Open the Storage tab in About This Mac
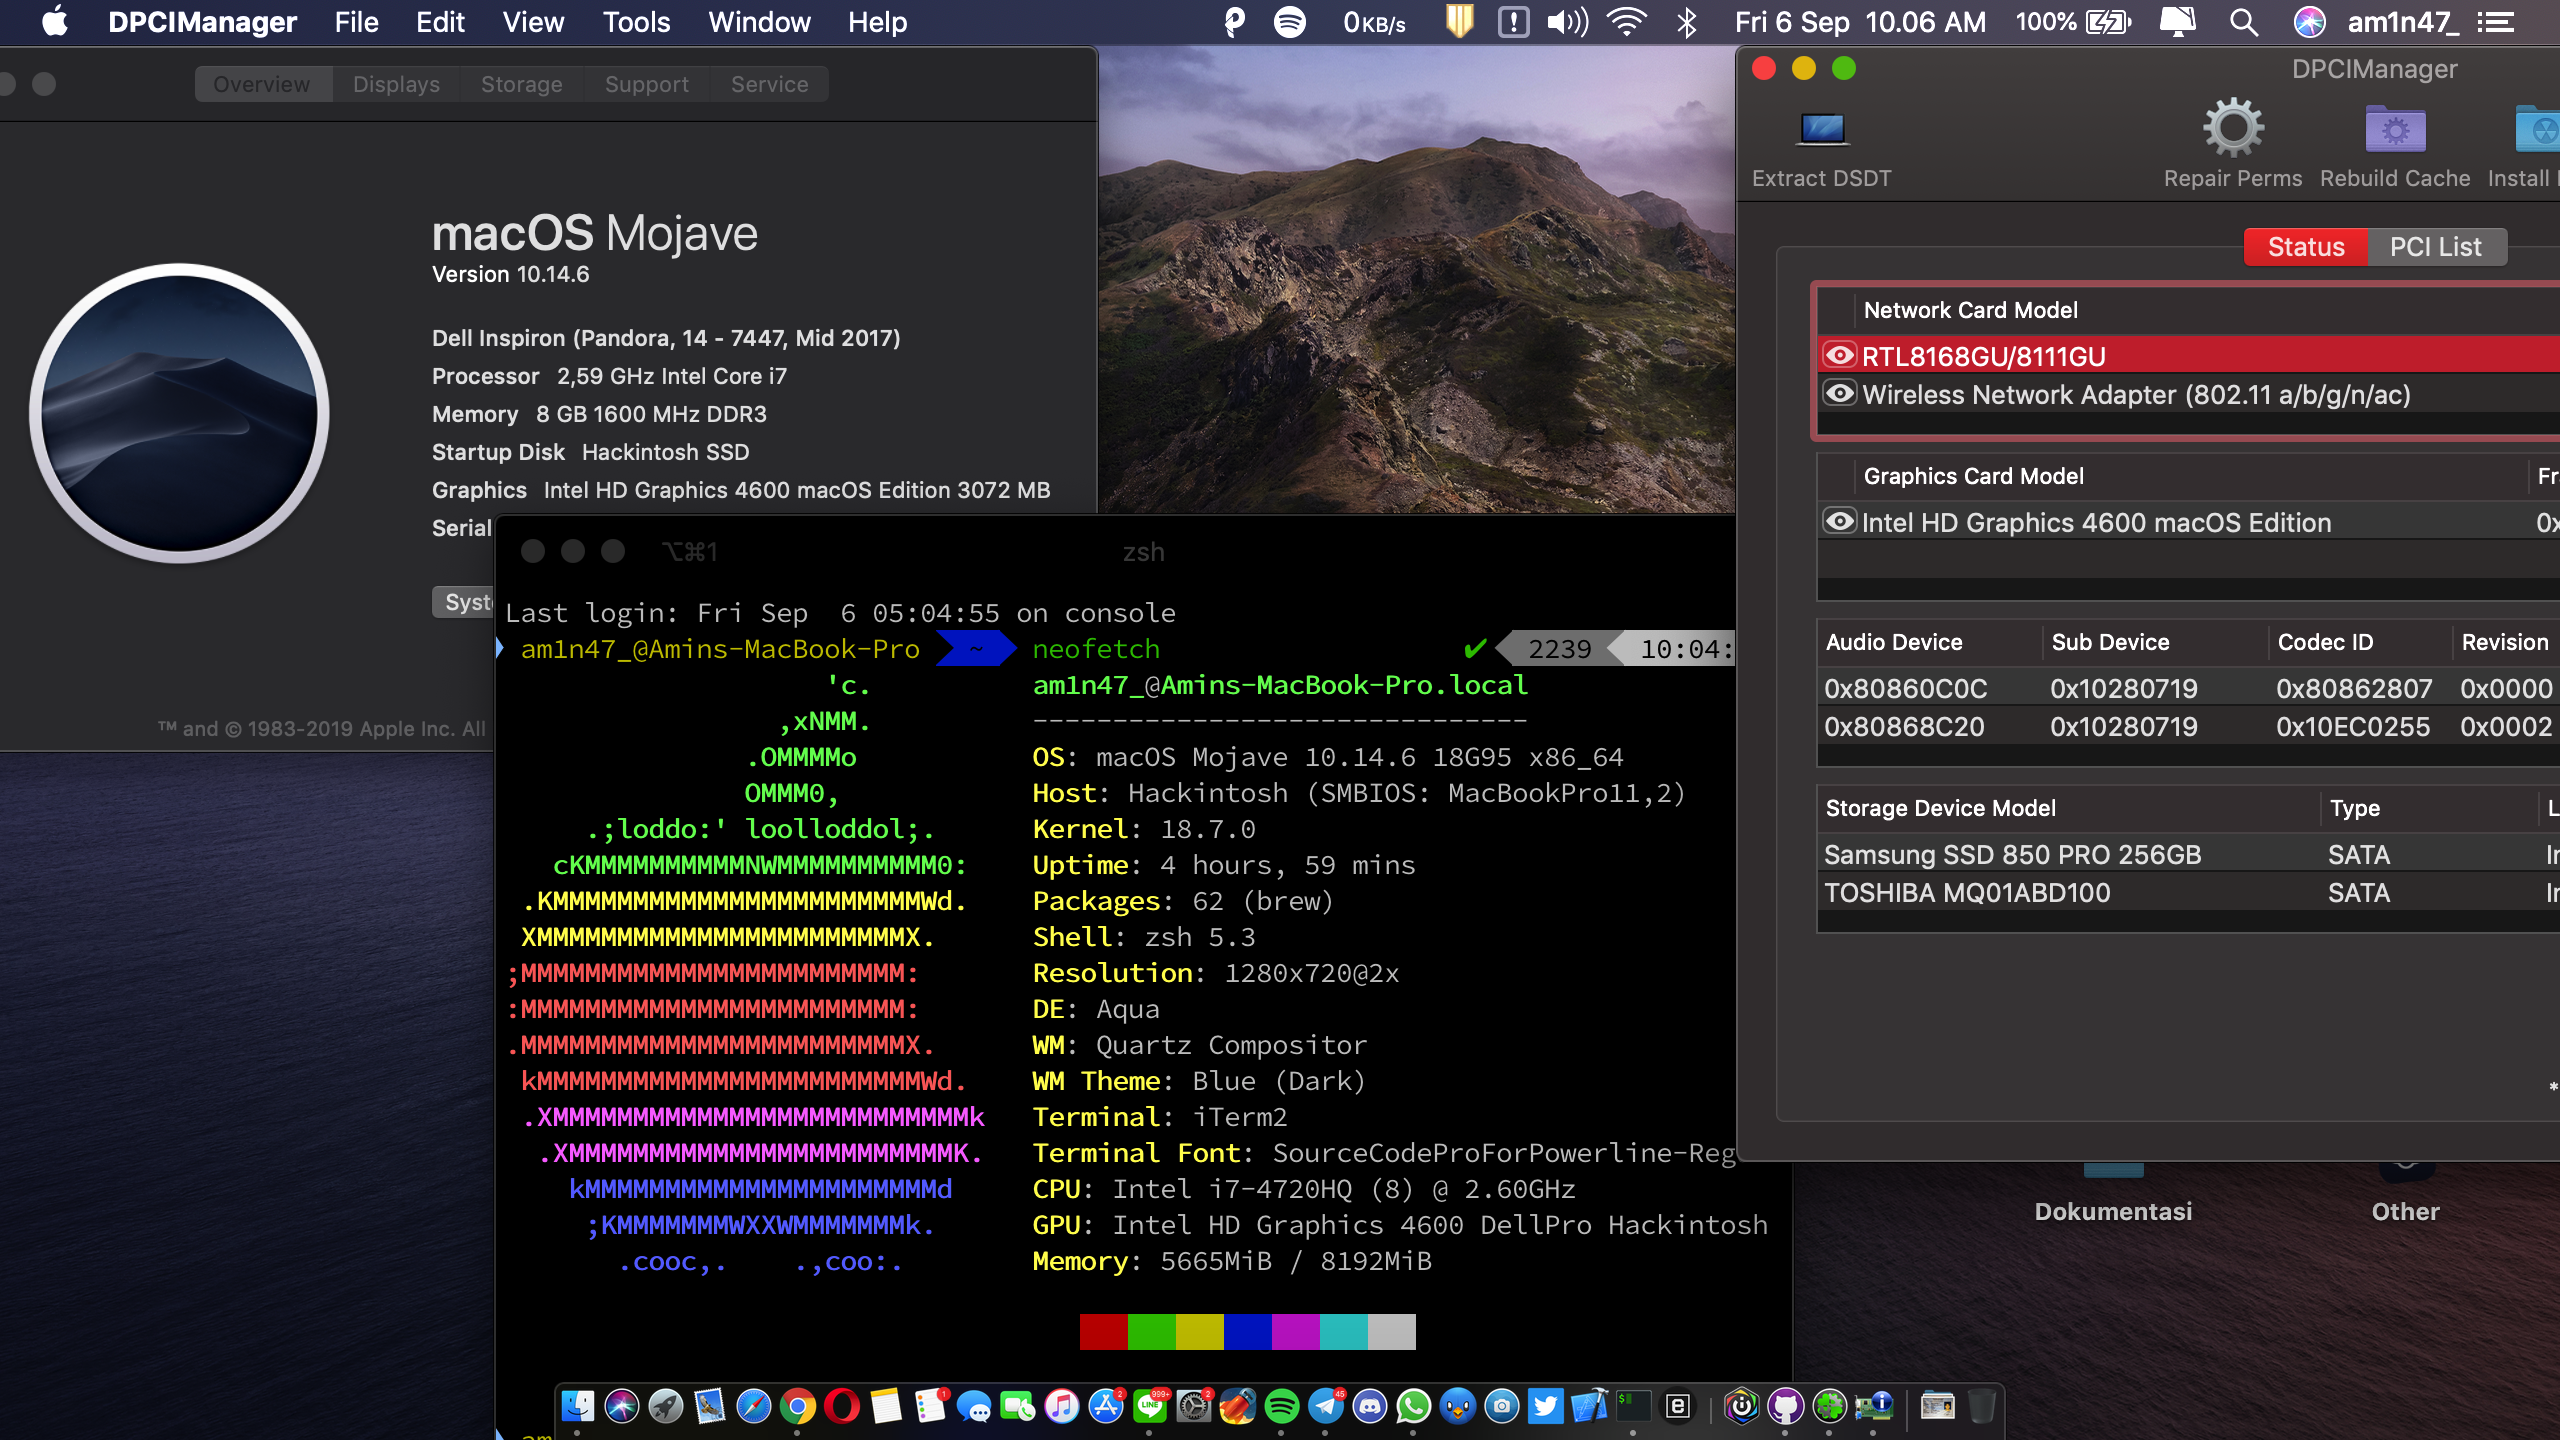Viewport: 2560px width, 1440px height. [x=521, y=84]
